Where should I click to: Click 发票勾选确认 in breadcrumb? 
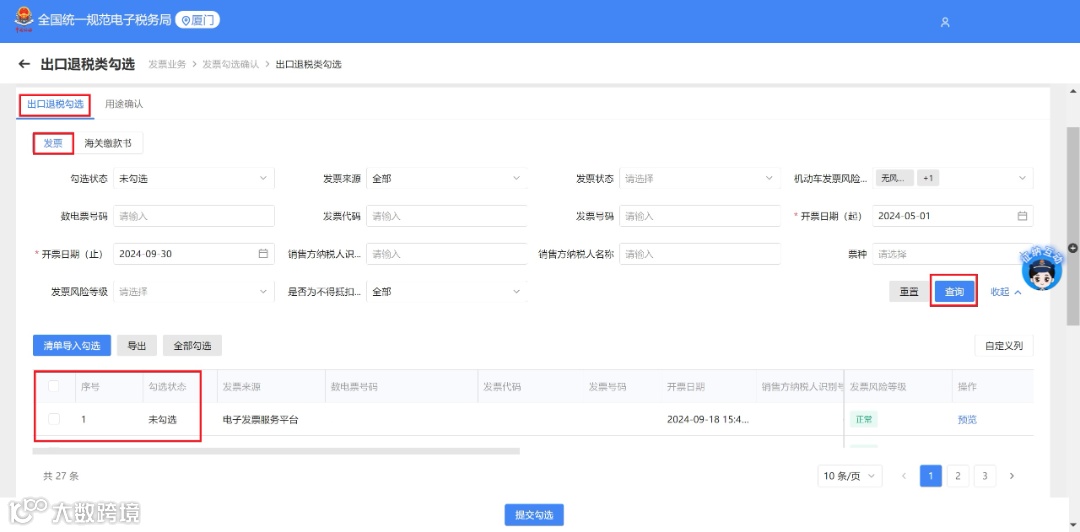(230, 64)
